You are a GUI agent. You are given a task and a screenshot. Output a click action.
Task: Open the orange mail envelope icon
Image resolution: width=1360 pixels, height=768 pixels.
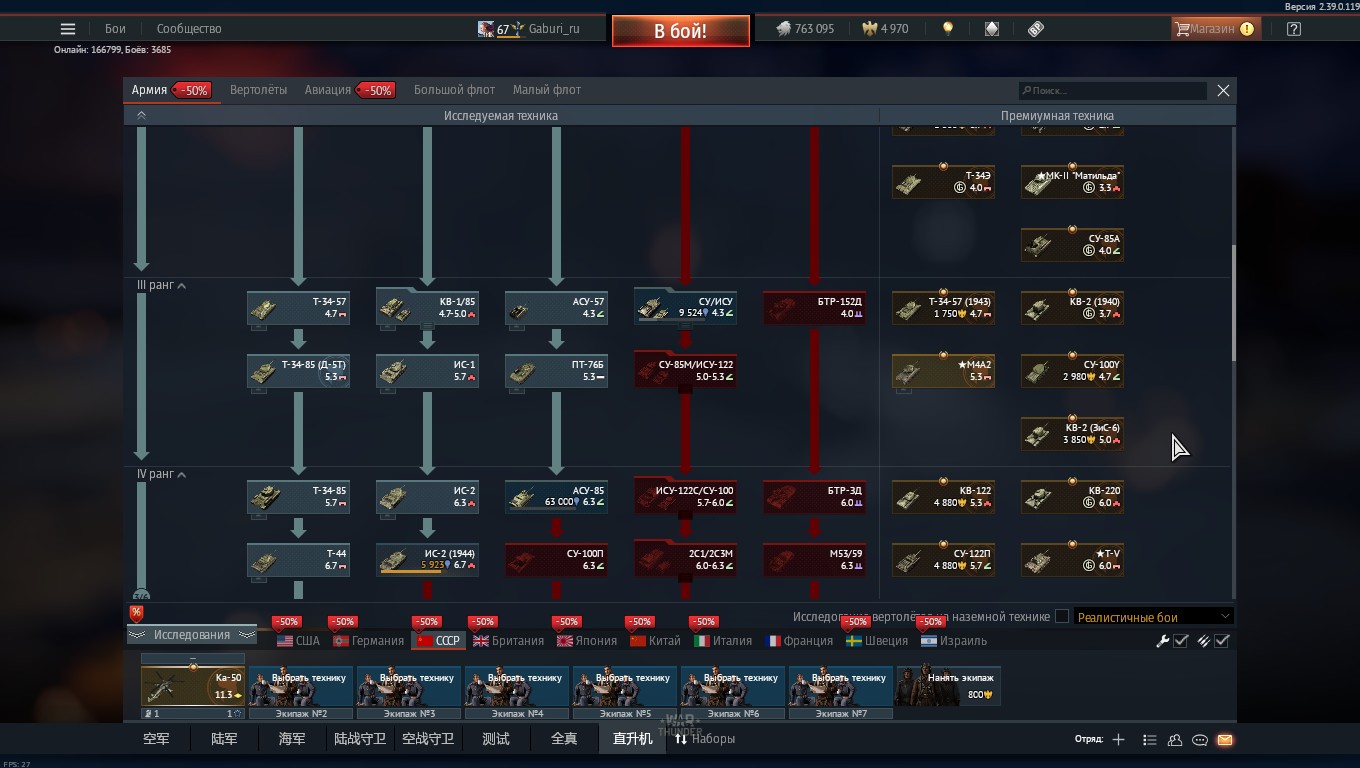point(1225,740)
